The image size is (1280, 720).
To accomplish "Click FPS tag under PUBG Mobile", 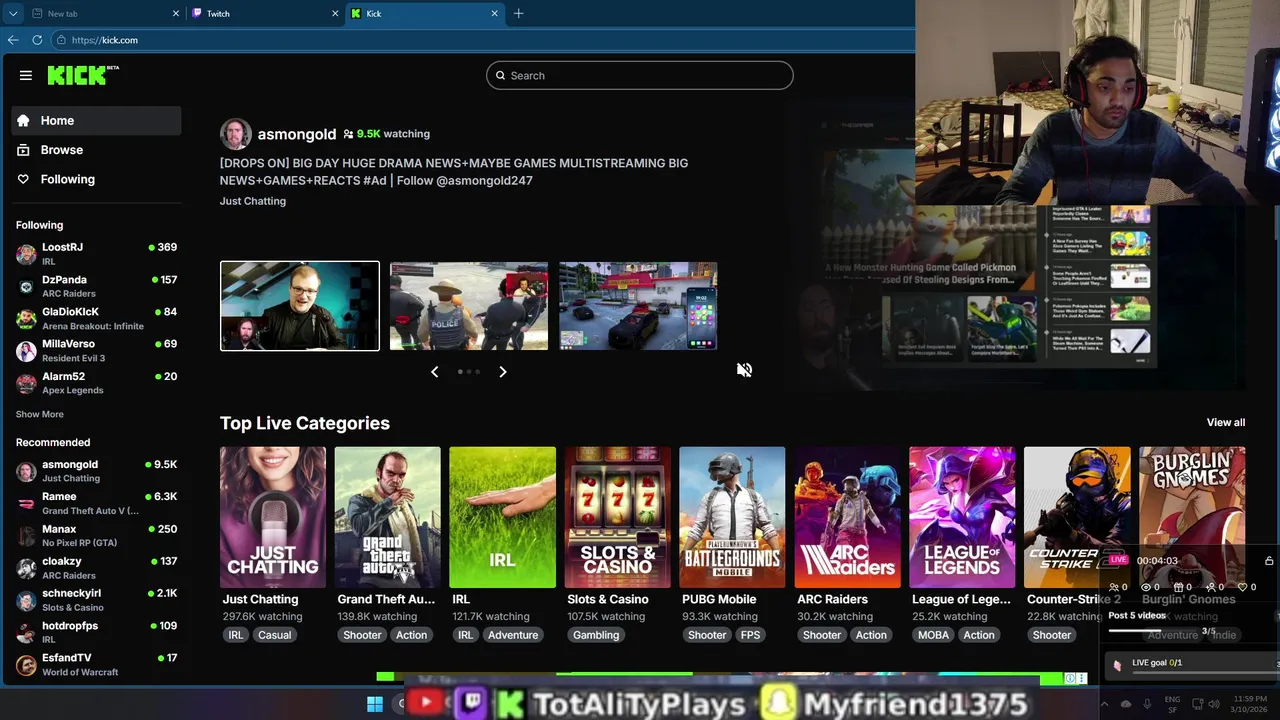I will [x=750, y=635].
